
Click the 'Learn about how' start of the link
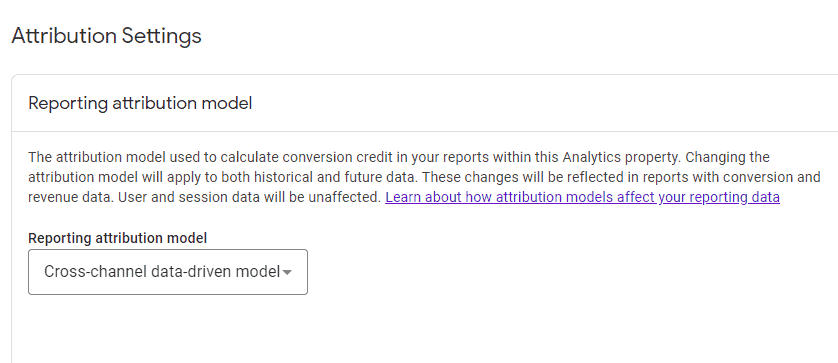point(432,197)
